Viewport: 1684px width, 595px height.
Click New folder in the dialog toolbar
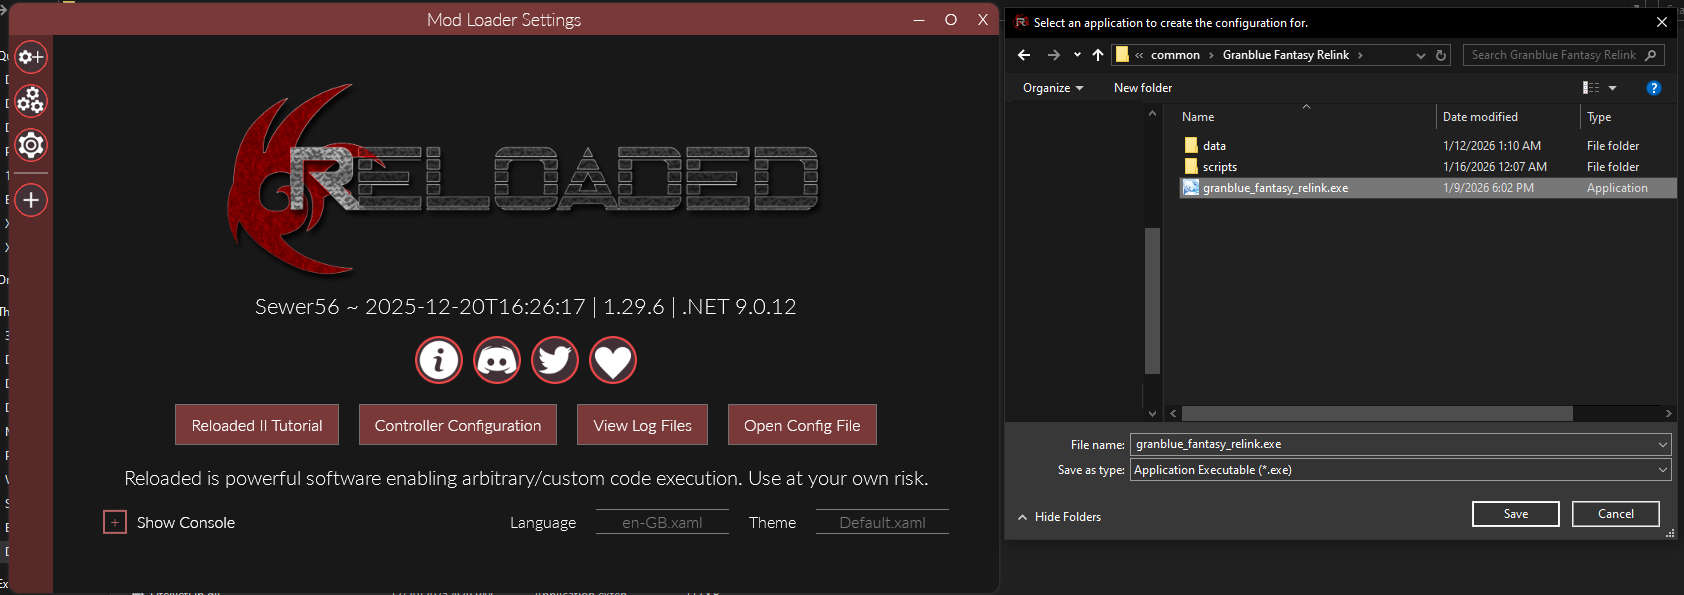(1143, 88)
